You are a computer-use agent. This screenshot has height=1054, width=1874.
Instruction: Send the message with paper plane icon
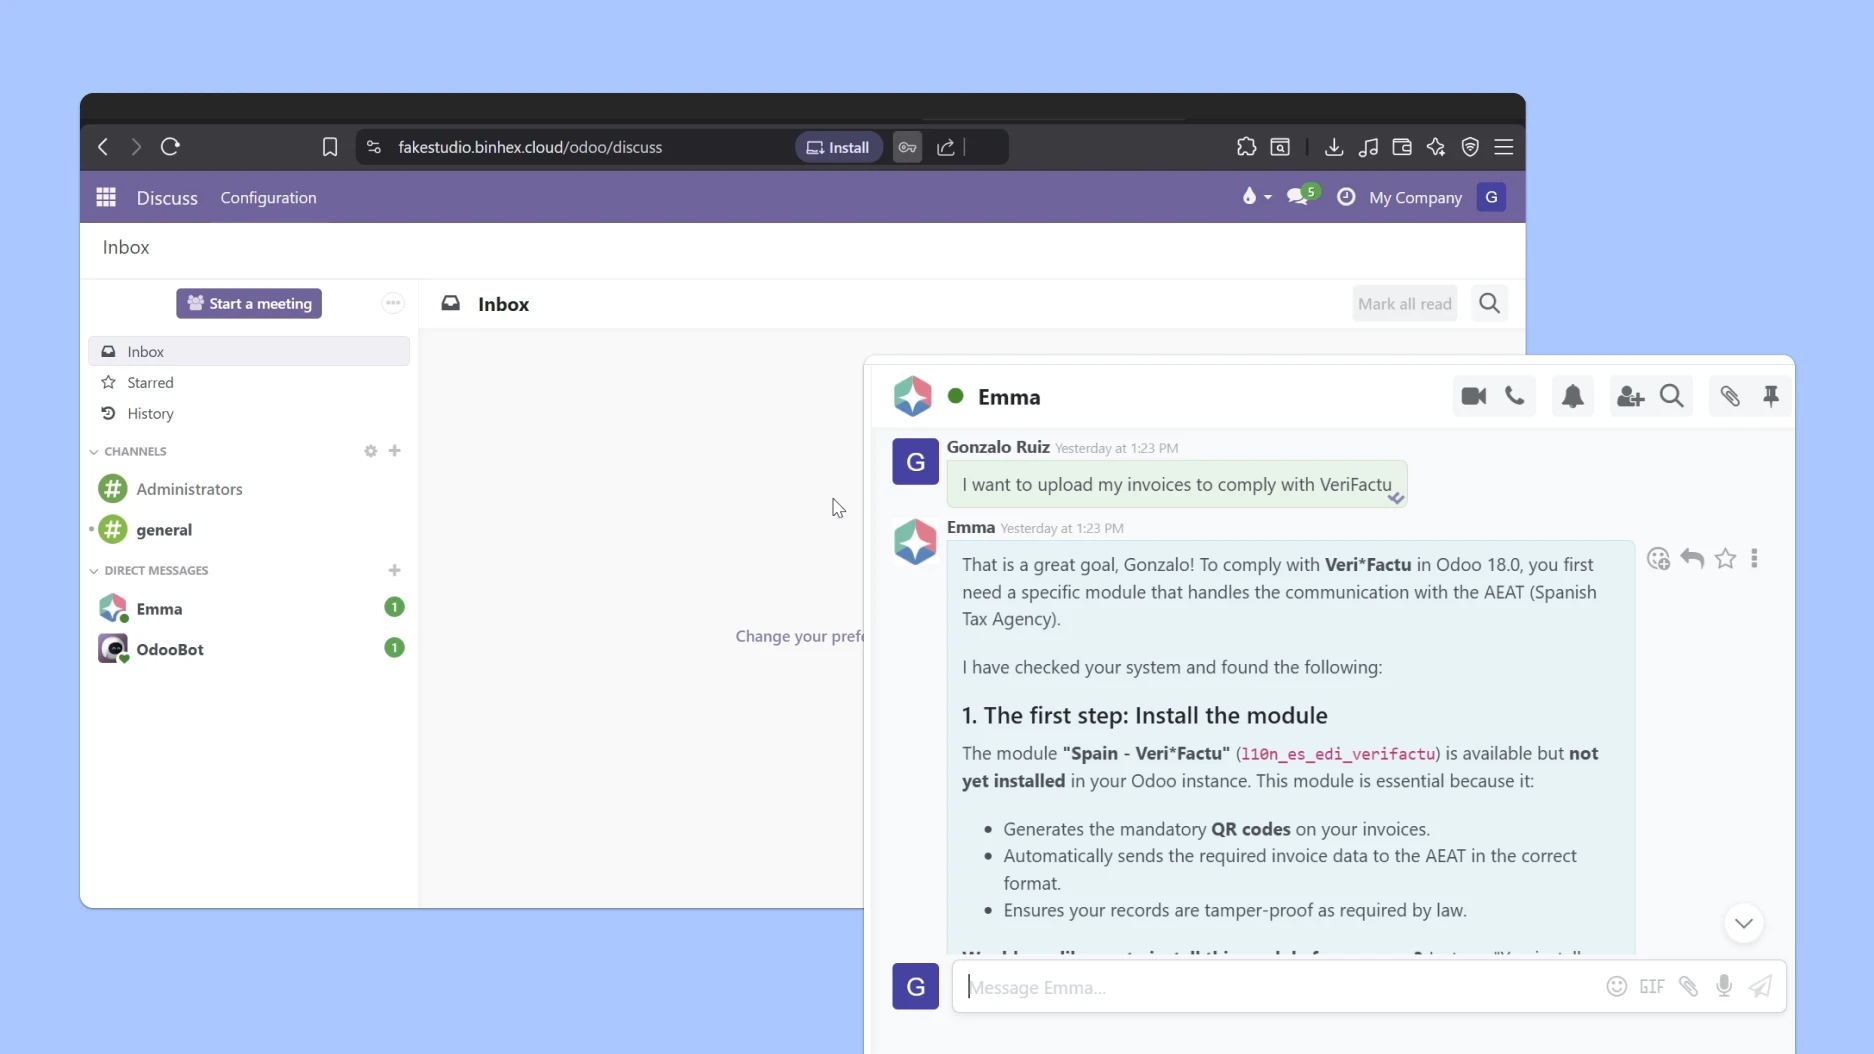tap(1760, 986)
